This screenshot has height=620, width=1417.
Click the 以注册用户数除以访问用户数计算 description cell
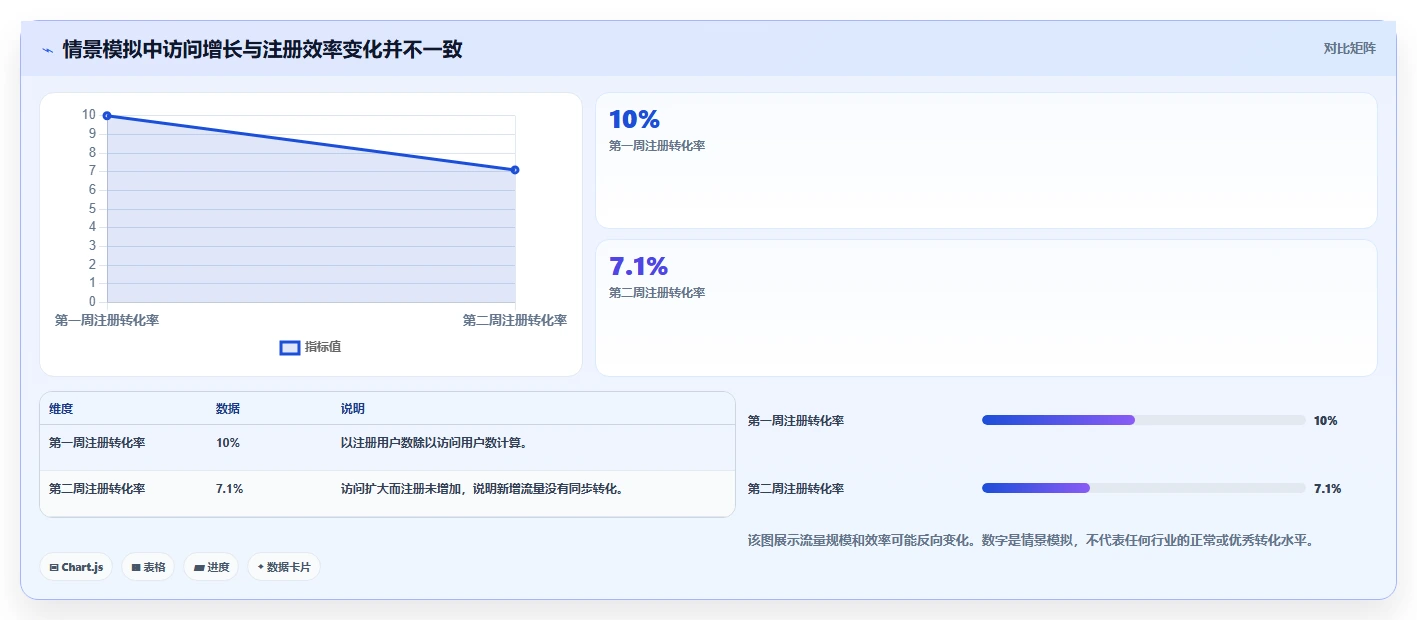pos(435,442)
